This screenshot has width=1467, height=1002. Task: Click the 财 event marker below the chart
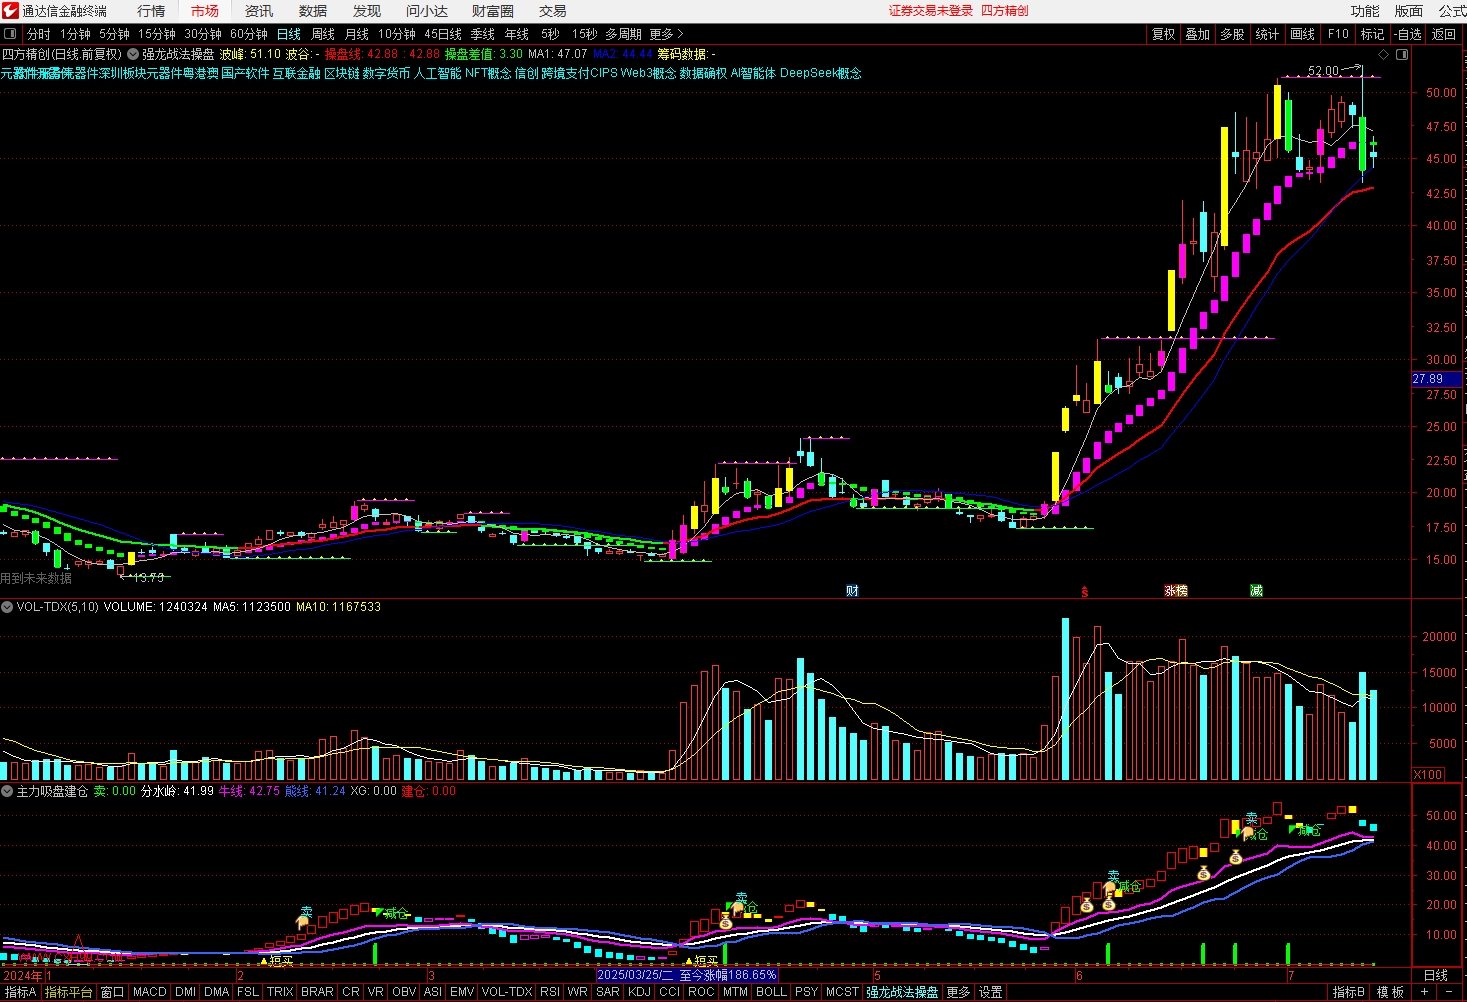pyautogui.click(x=852, y=591)
